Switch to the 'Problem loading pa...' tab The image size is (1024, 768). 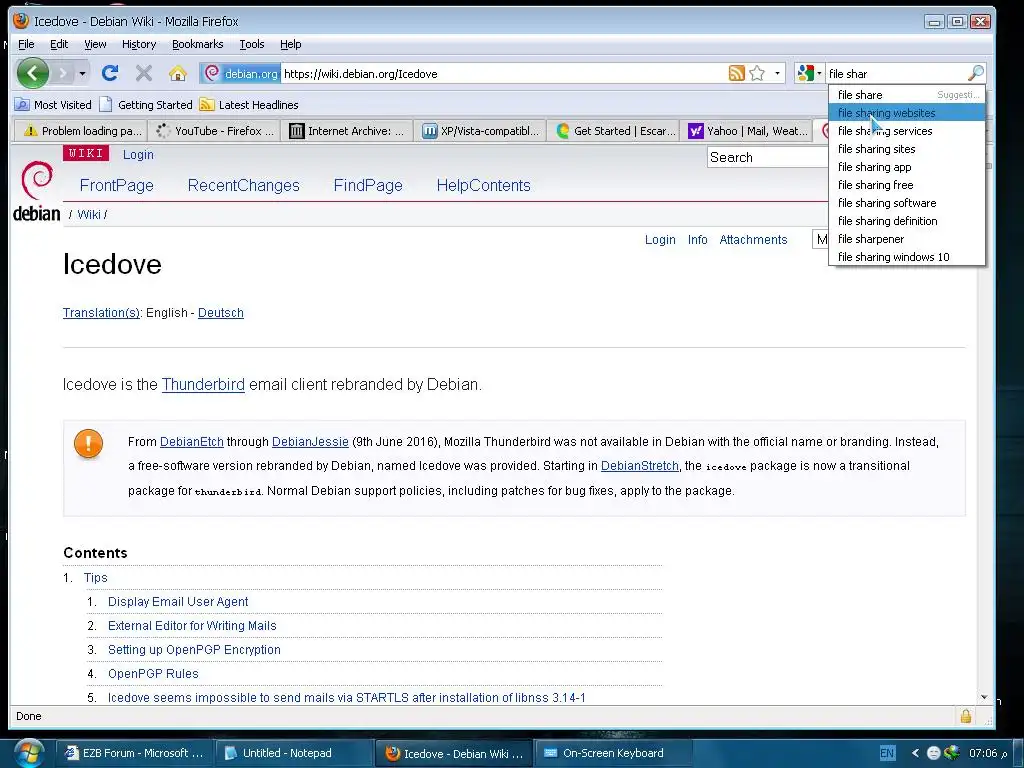(x=82, y=131)
